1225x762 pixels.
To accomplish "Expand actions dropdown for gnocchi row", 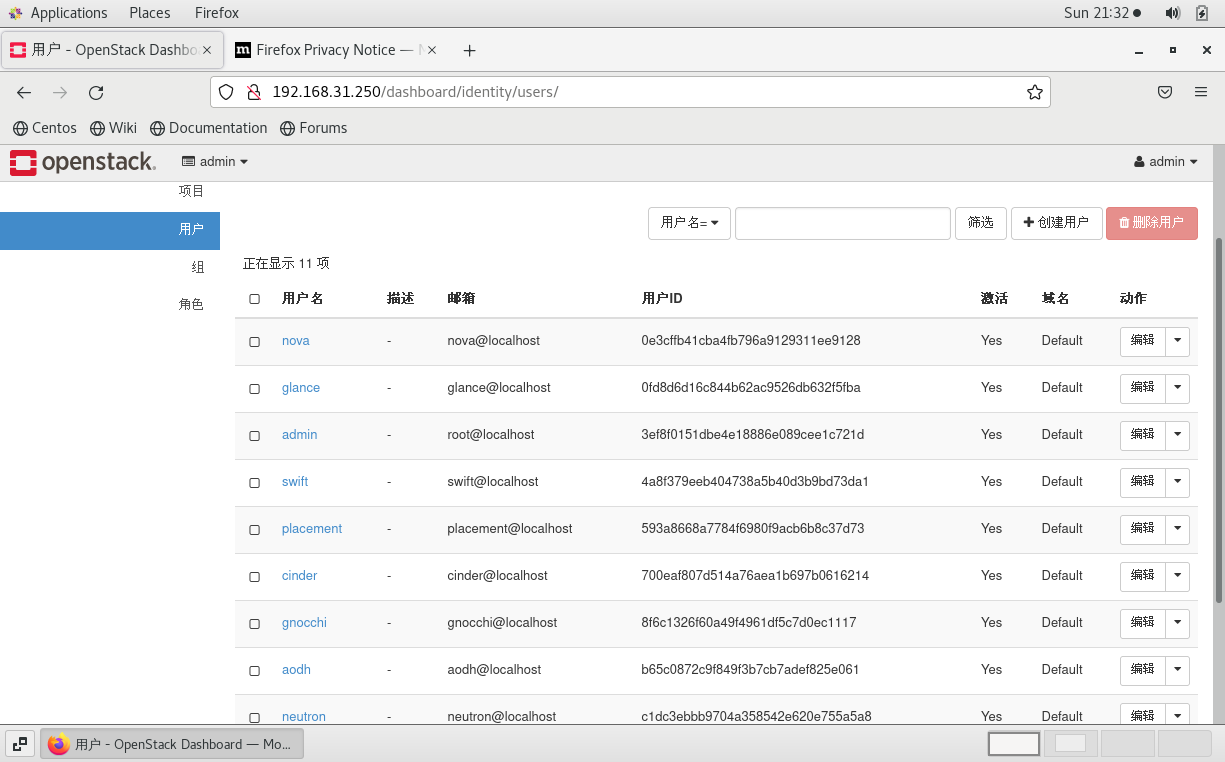I will pyautogui.click(x=1178, y=623).
